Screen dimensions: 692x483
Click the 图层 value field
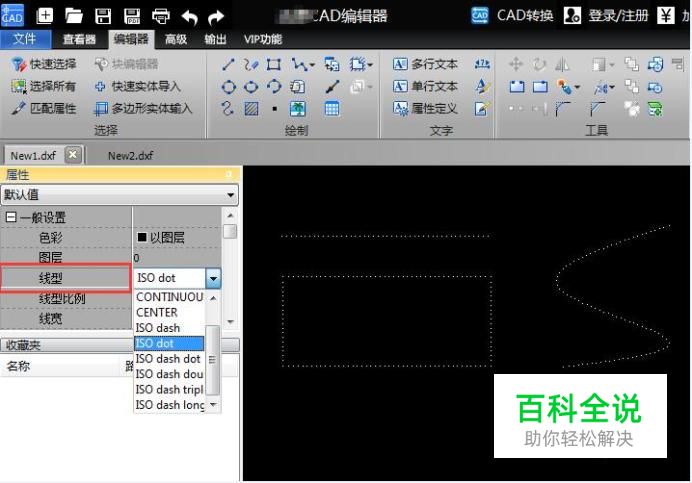[177, 257]
